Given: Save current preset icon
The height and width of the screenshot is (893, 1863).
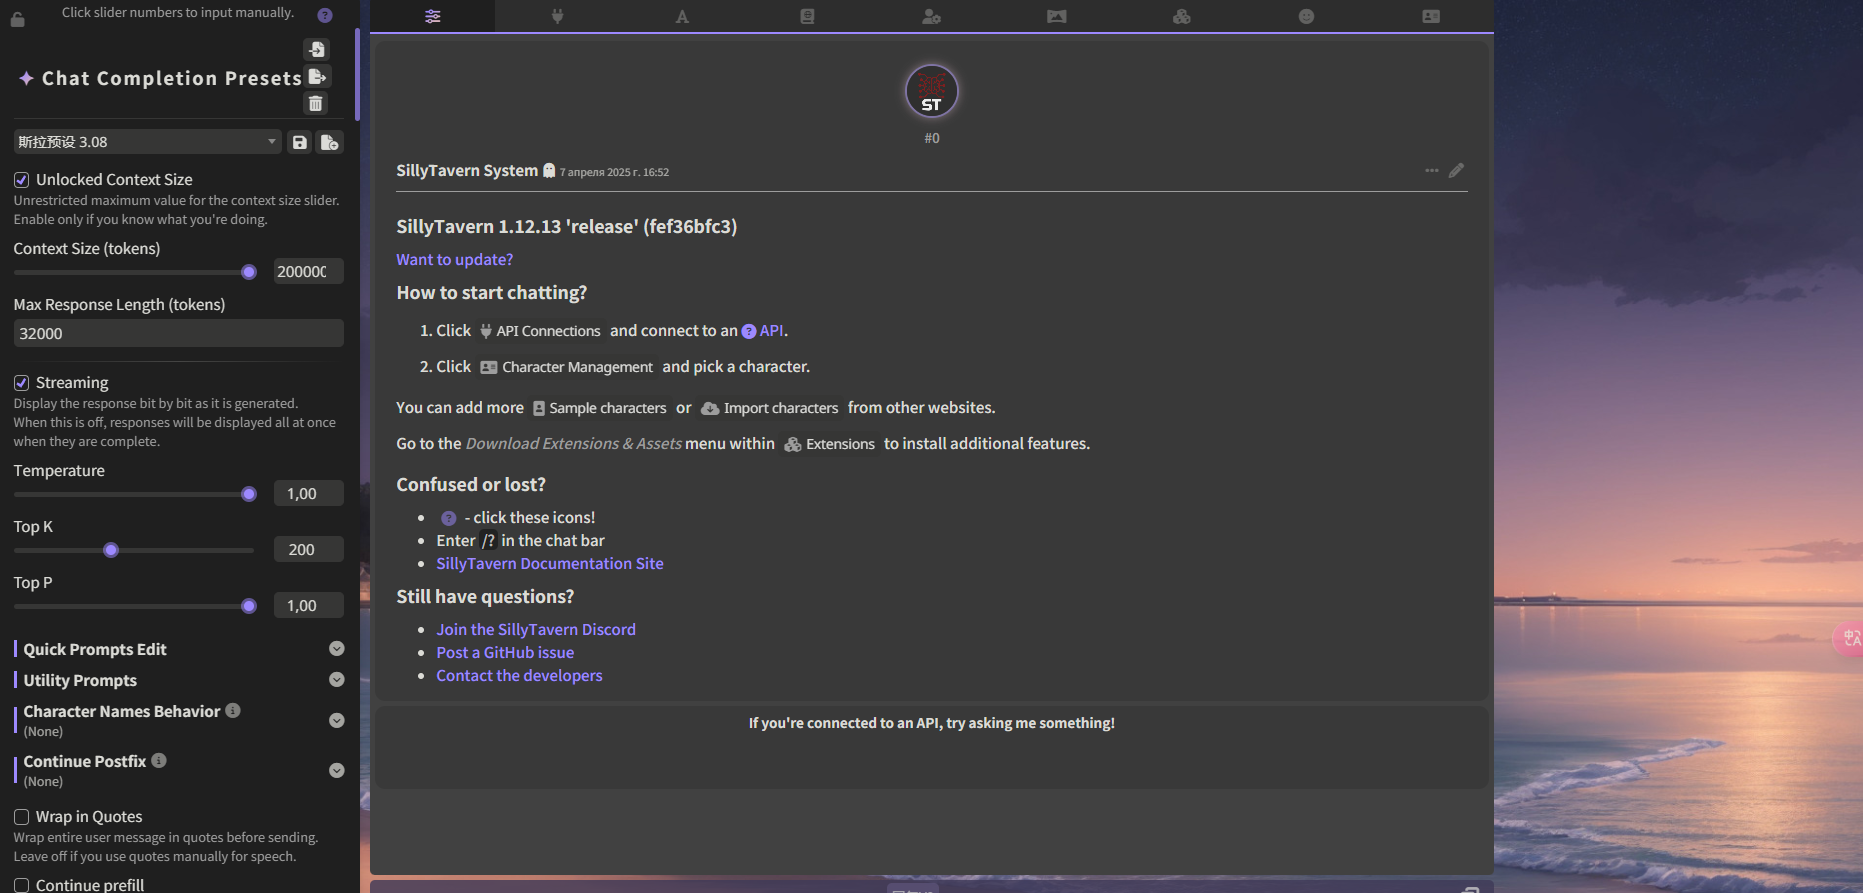Looking at the screenshot, I should [299, 142].
